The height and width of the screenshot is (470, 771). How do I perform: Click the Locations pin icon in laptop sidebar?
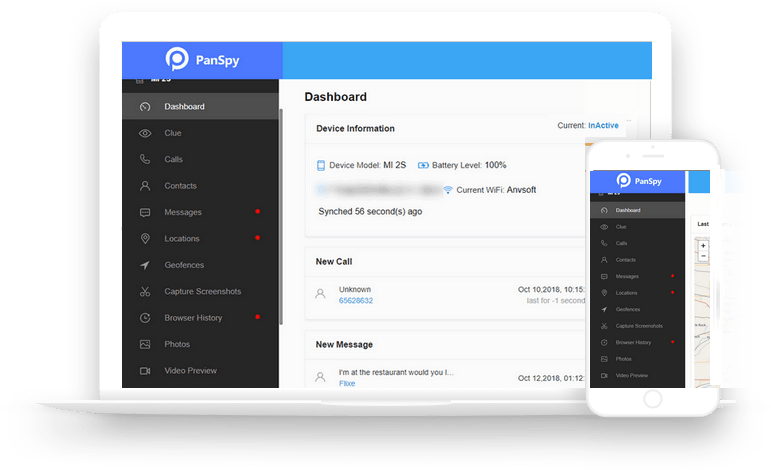(x=145, y=238)
